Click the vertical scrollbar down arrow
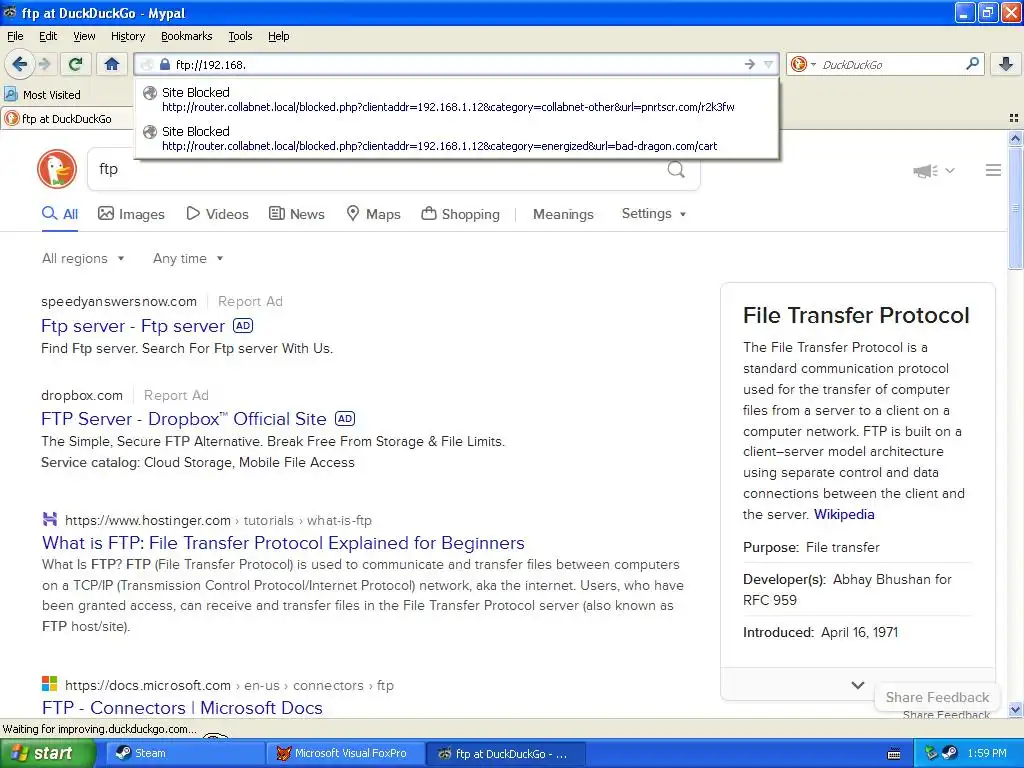1024x768 pixels. [1015, 709]
